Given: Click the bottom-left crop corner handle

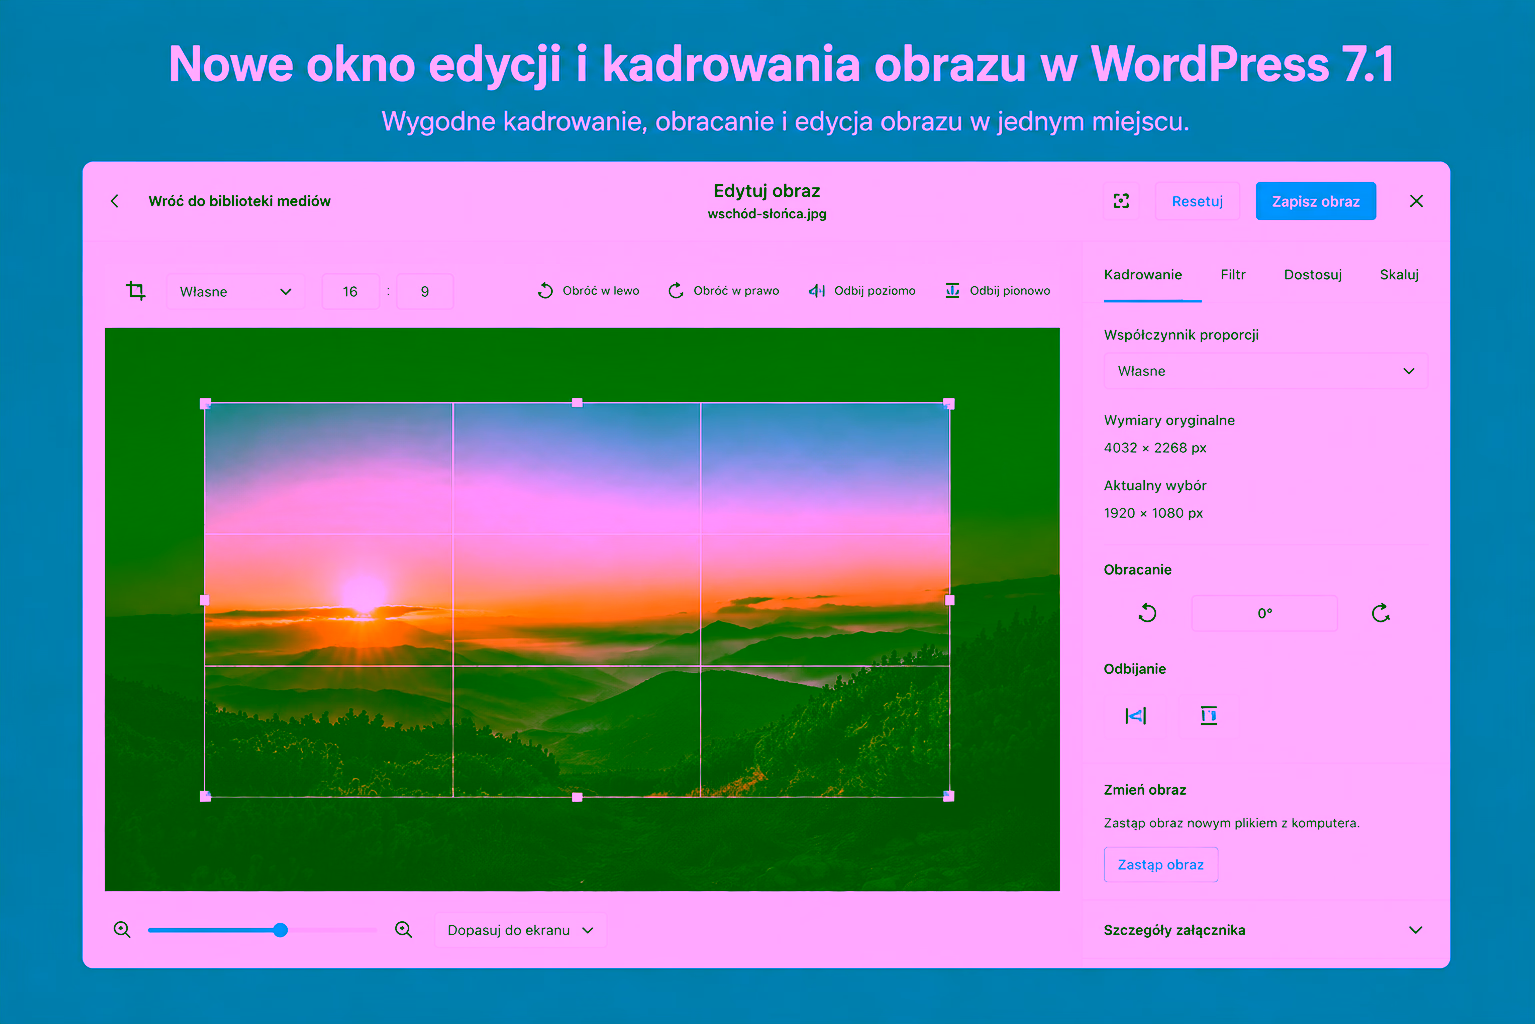Looking at the screenshot, I should coord(205,796).
